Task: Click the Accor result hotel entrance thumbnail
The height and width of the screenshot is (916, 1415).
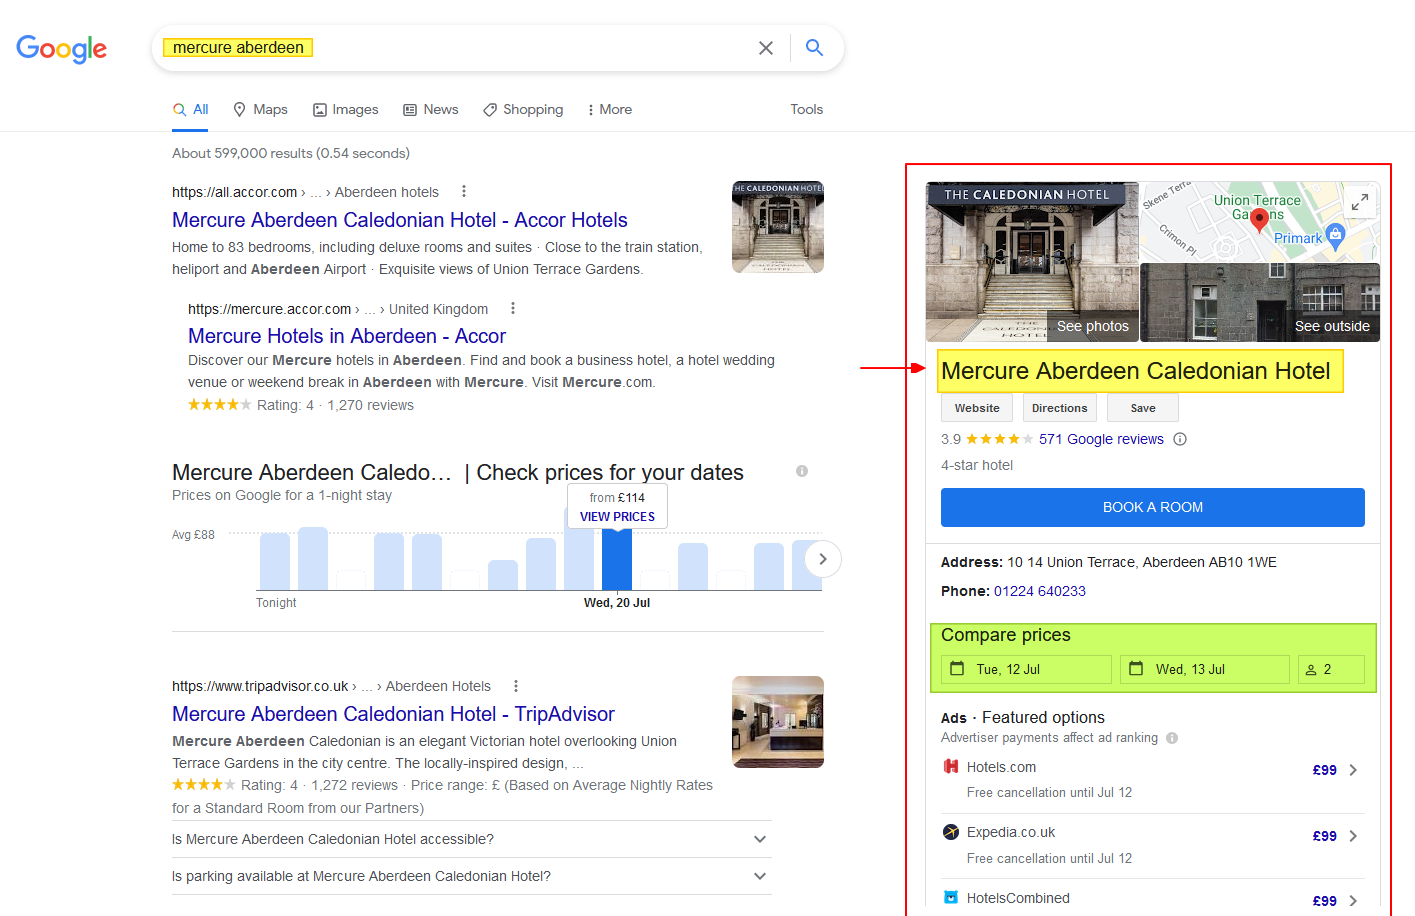Action: point(778,227)
